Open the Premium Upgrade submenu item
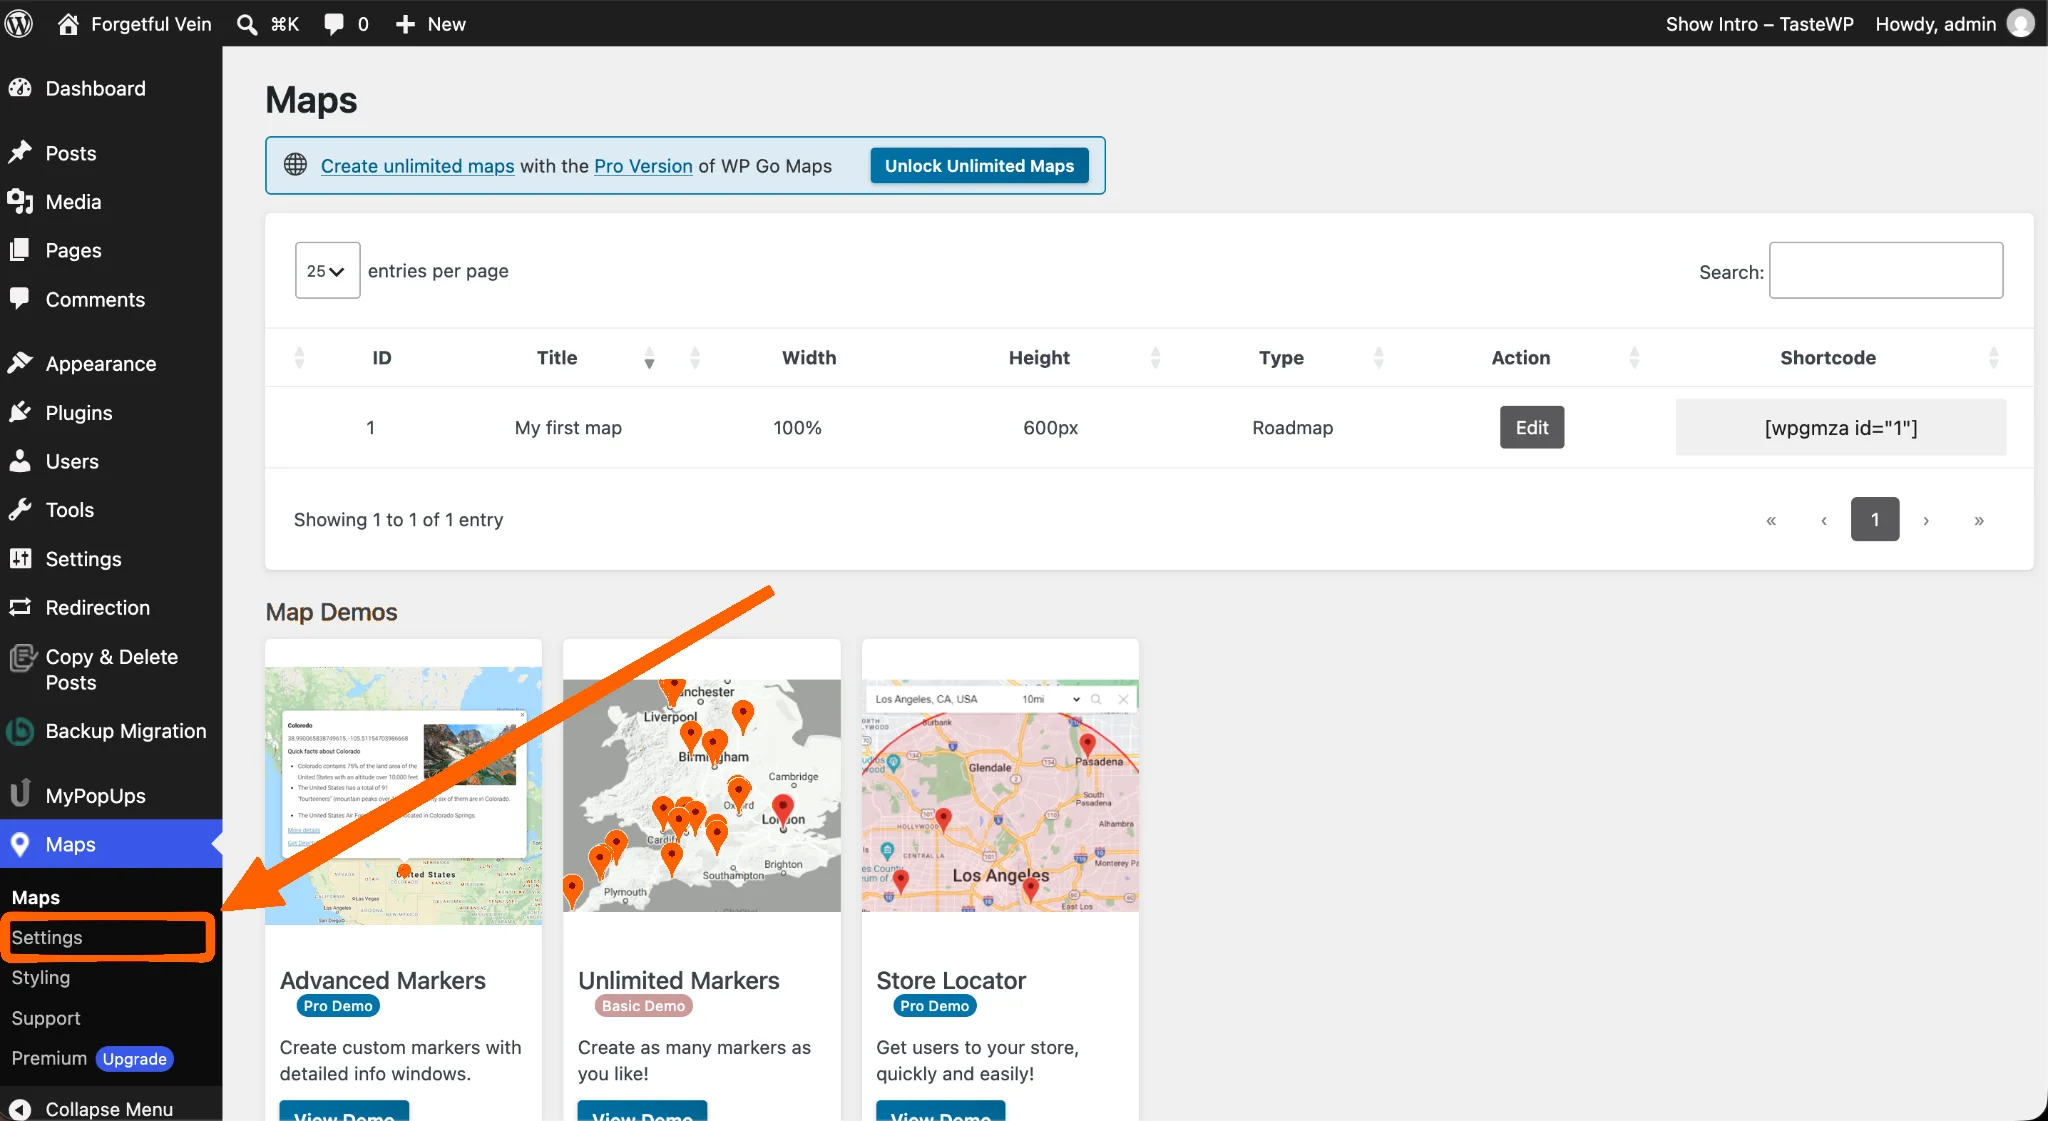Image resolution: width=2048 pixels, height=1121 pixels. (x=92, y=1058)
